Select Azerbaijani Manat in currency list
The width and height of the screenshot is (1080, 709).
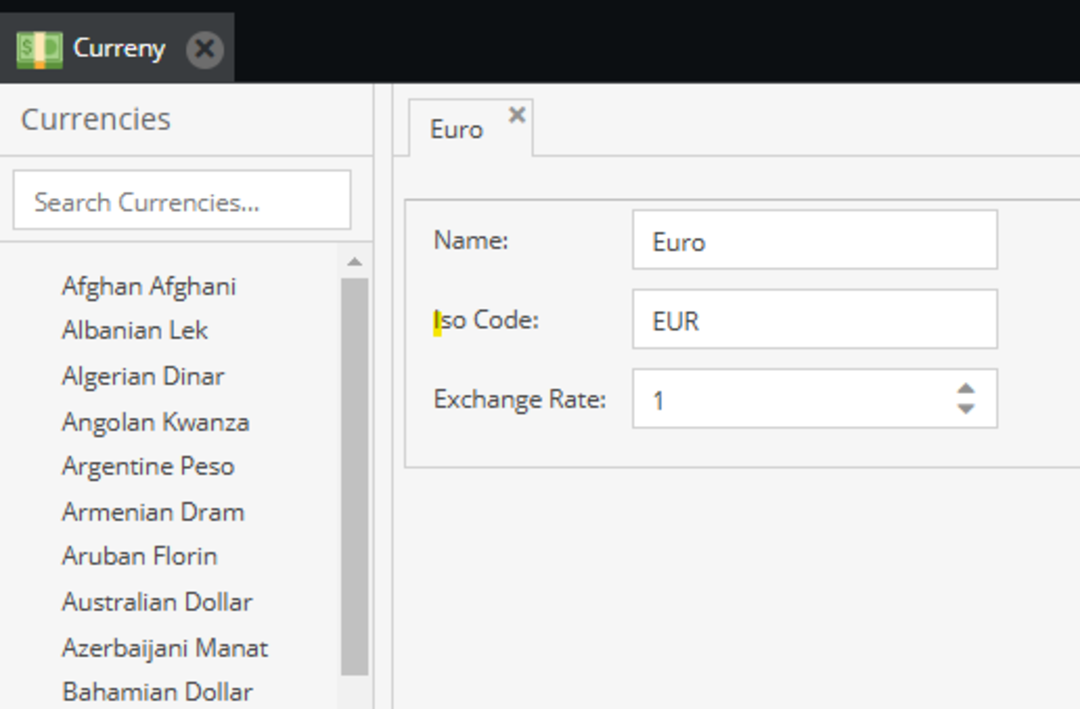(165, 648)
